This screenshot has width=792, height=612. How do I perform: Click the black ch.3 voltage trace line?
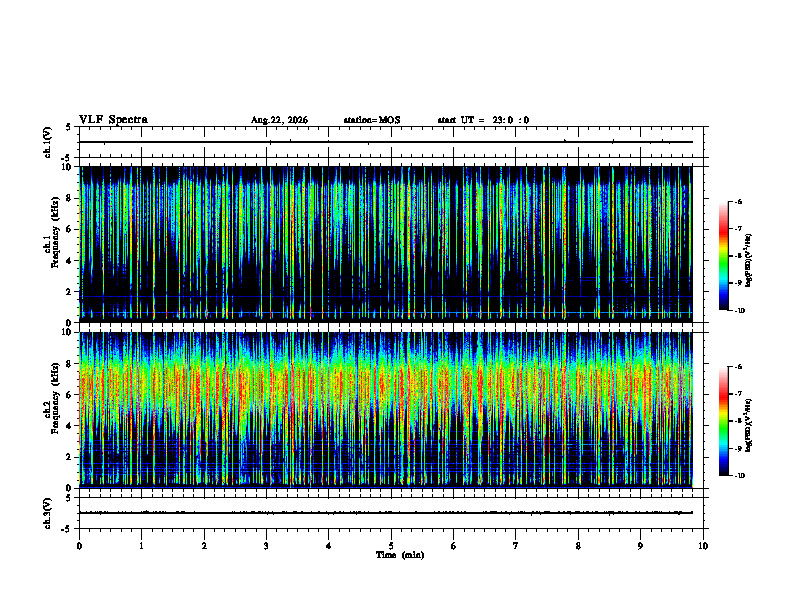(x=386, y=513)
